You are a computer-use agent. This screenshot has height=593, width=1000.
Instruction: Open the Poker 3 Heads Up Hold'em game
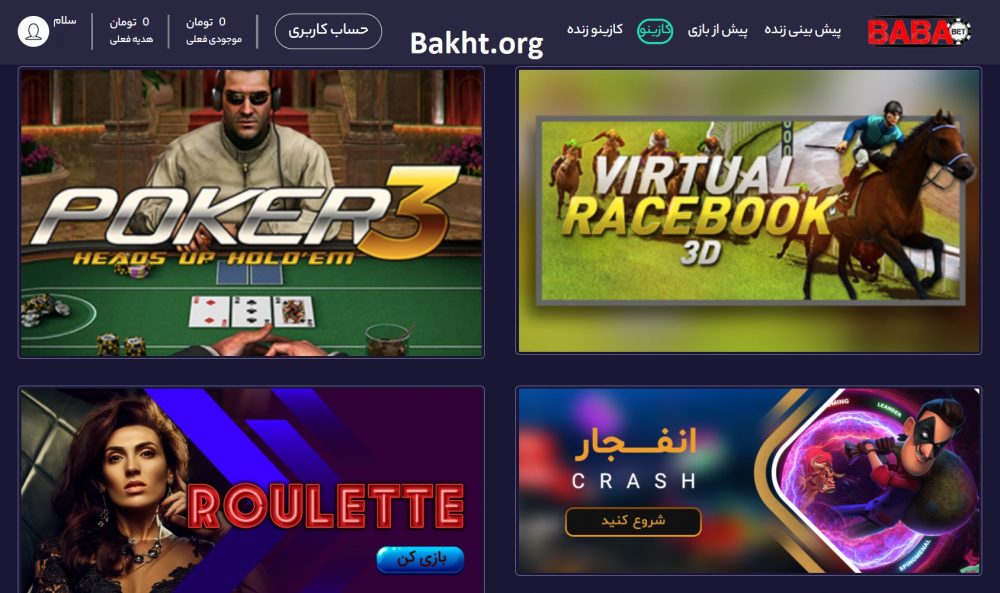click(x=251, y=212)
